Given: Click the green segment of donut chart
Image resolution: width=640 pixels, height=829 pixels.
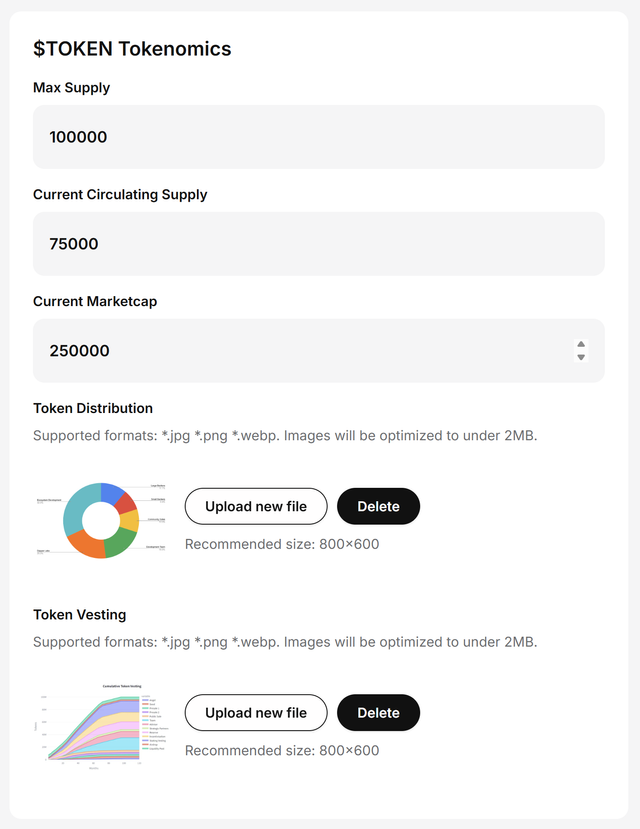Looking at the screenshot, I should click(x=120, y=541).
